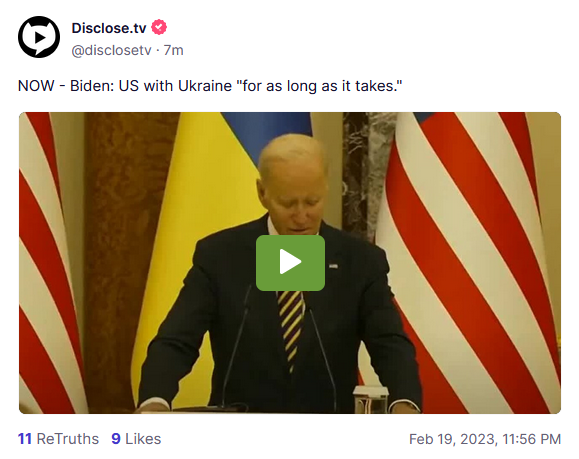Click speech-bubble play logo inside avatar
Image resolution: width=579 pixels, height=459 pixels.
39,38
